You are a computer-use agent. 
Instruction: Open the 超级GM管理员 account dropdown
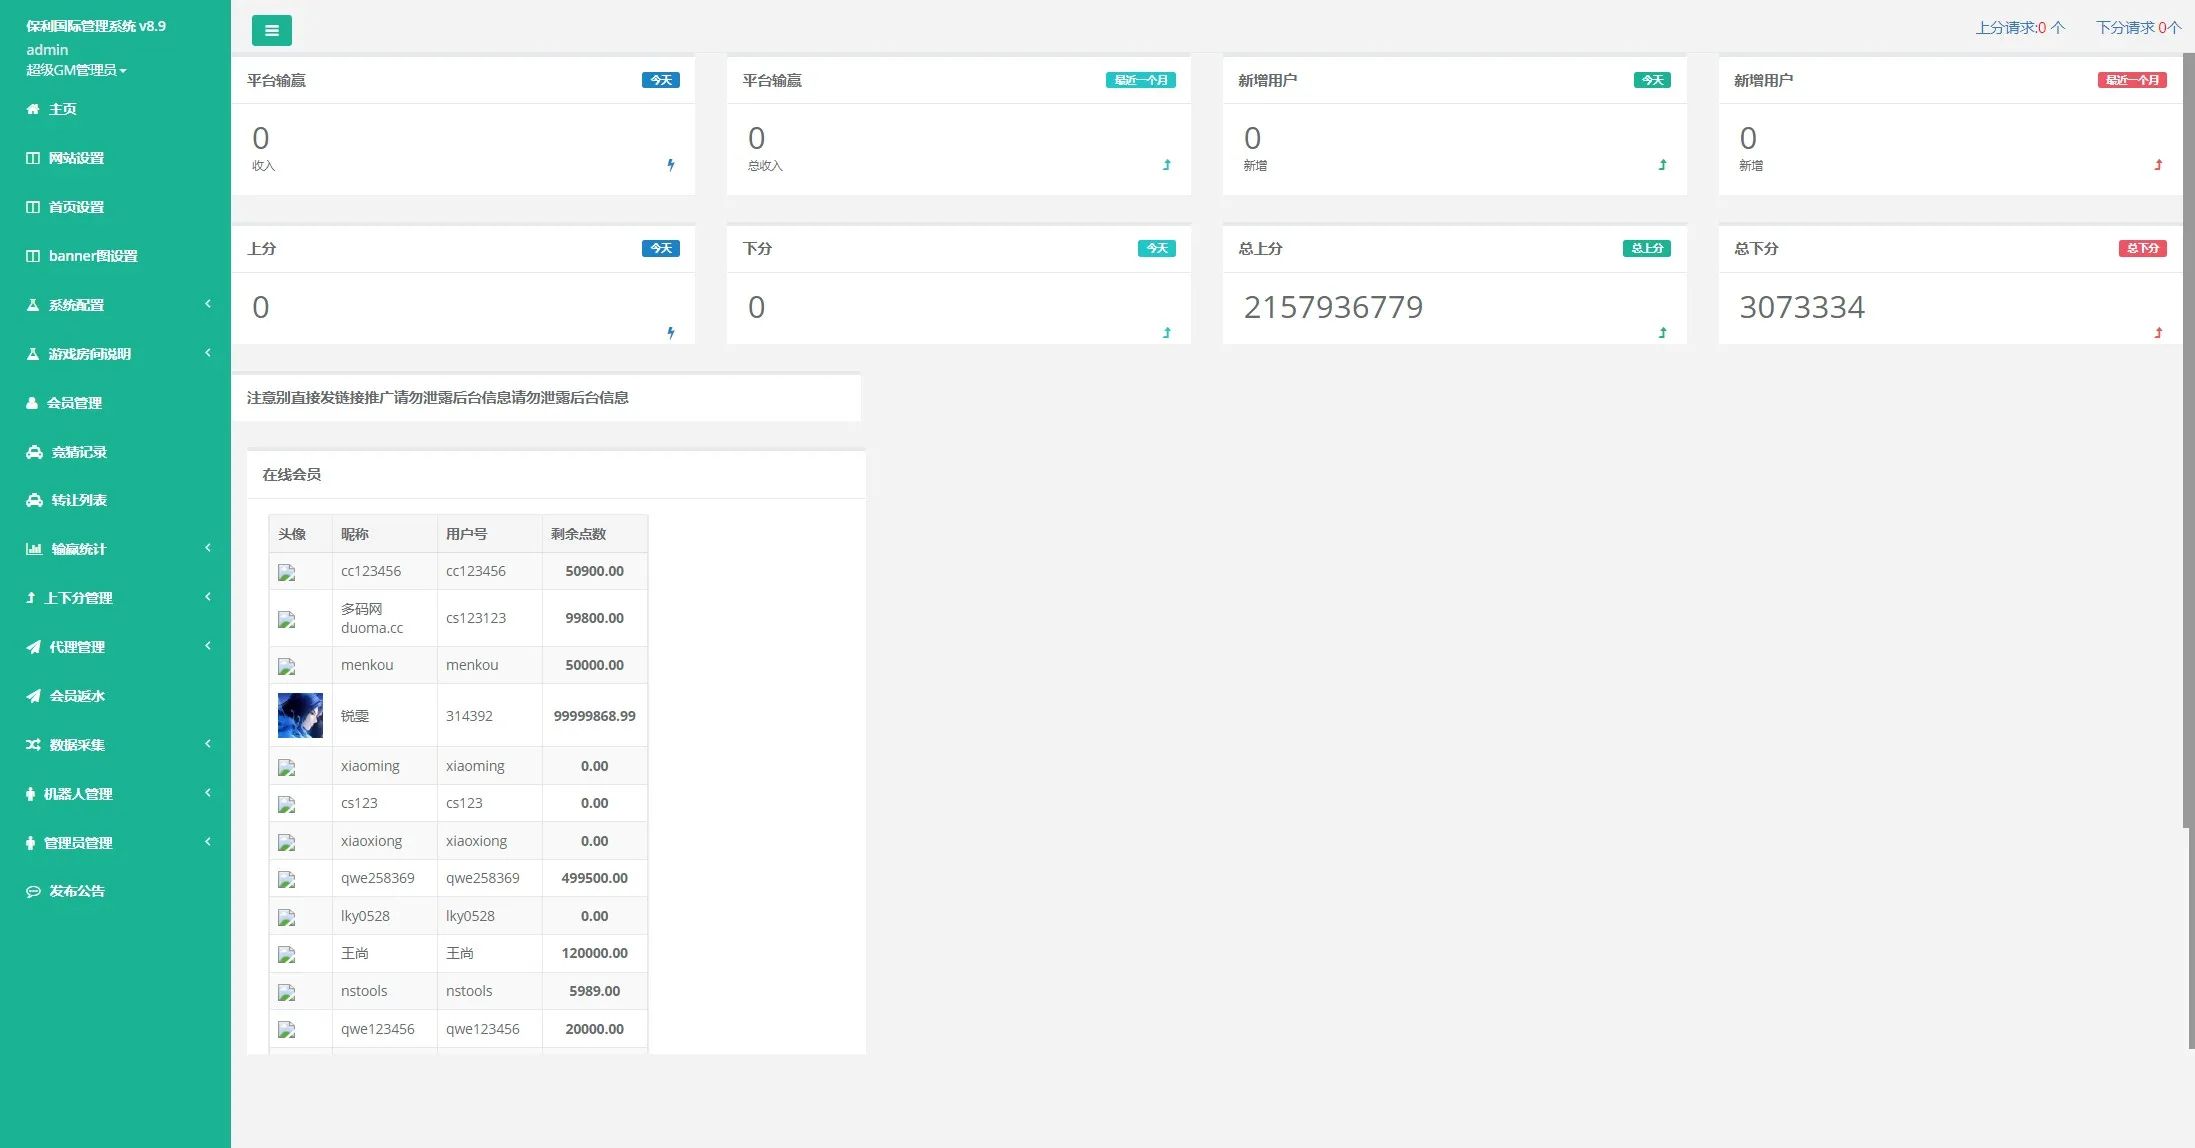coord(76,70)
